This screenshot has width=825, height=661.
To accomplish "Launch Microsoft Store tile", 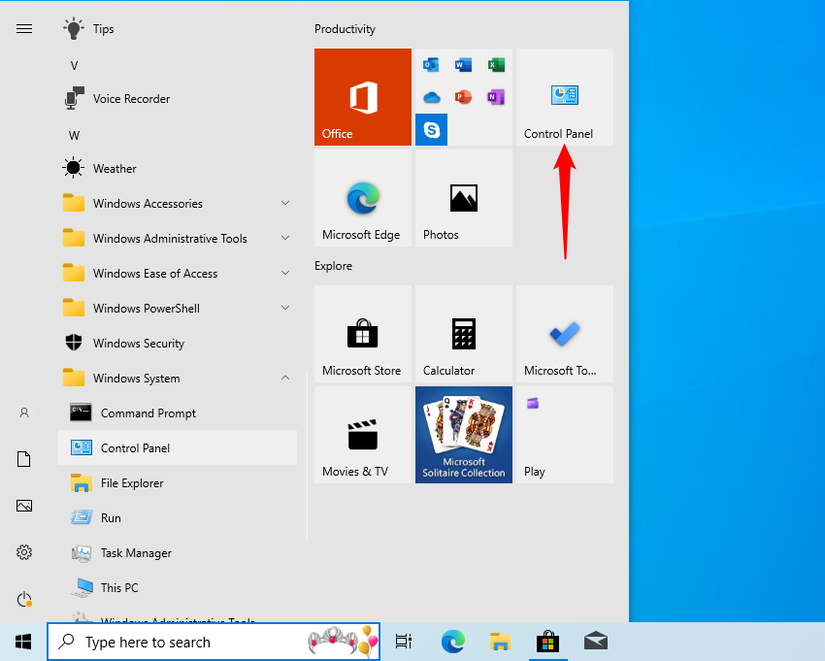I will coord(363,334).
